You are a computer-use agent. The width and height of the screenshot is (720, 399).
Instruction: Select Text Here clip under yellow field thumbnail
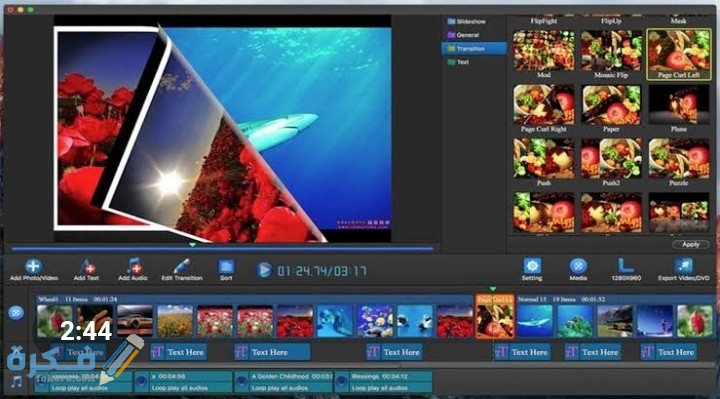pos(179,352)
